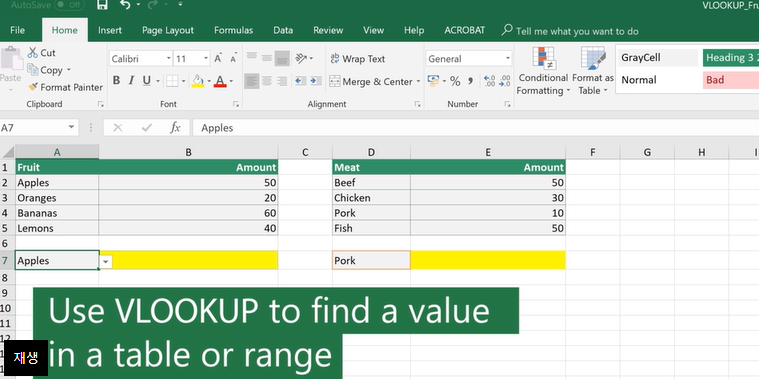Switch to Review tab
759x379 pixels.
328,30
